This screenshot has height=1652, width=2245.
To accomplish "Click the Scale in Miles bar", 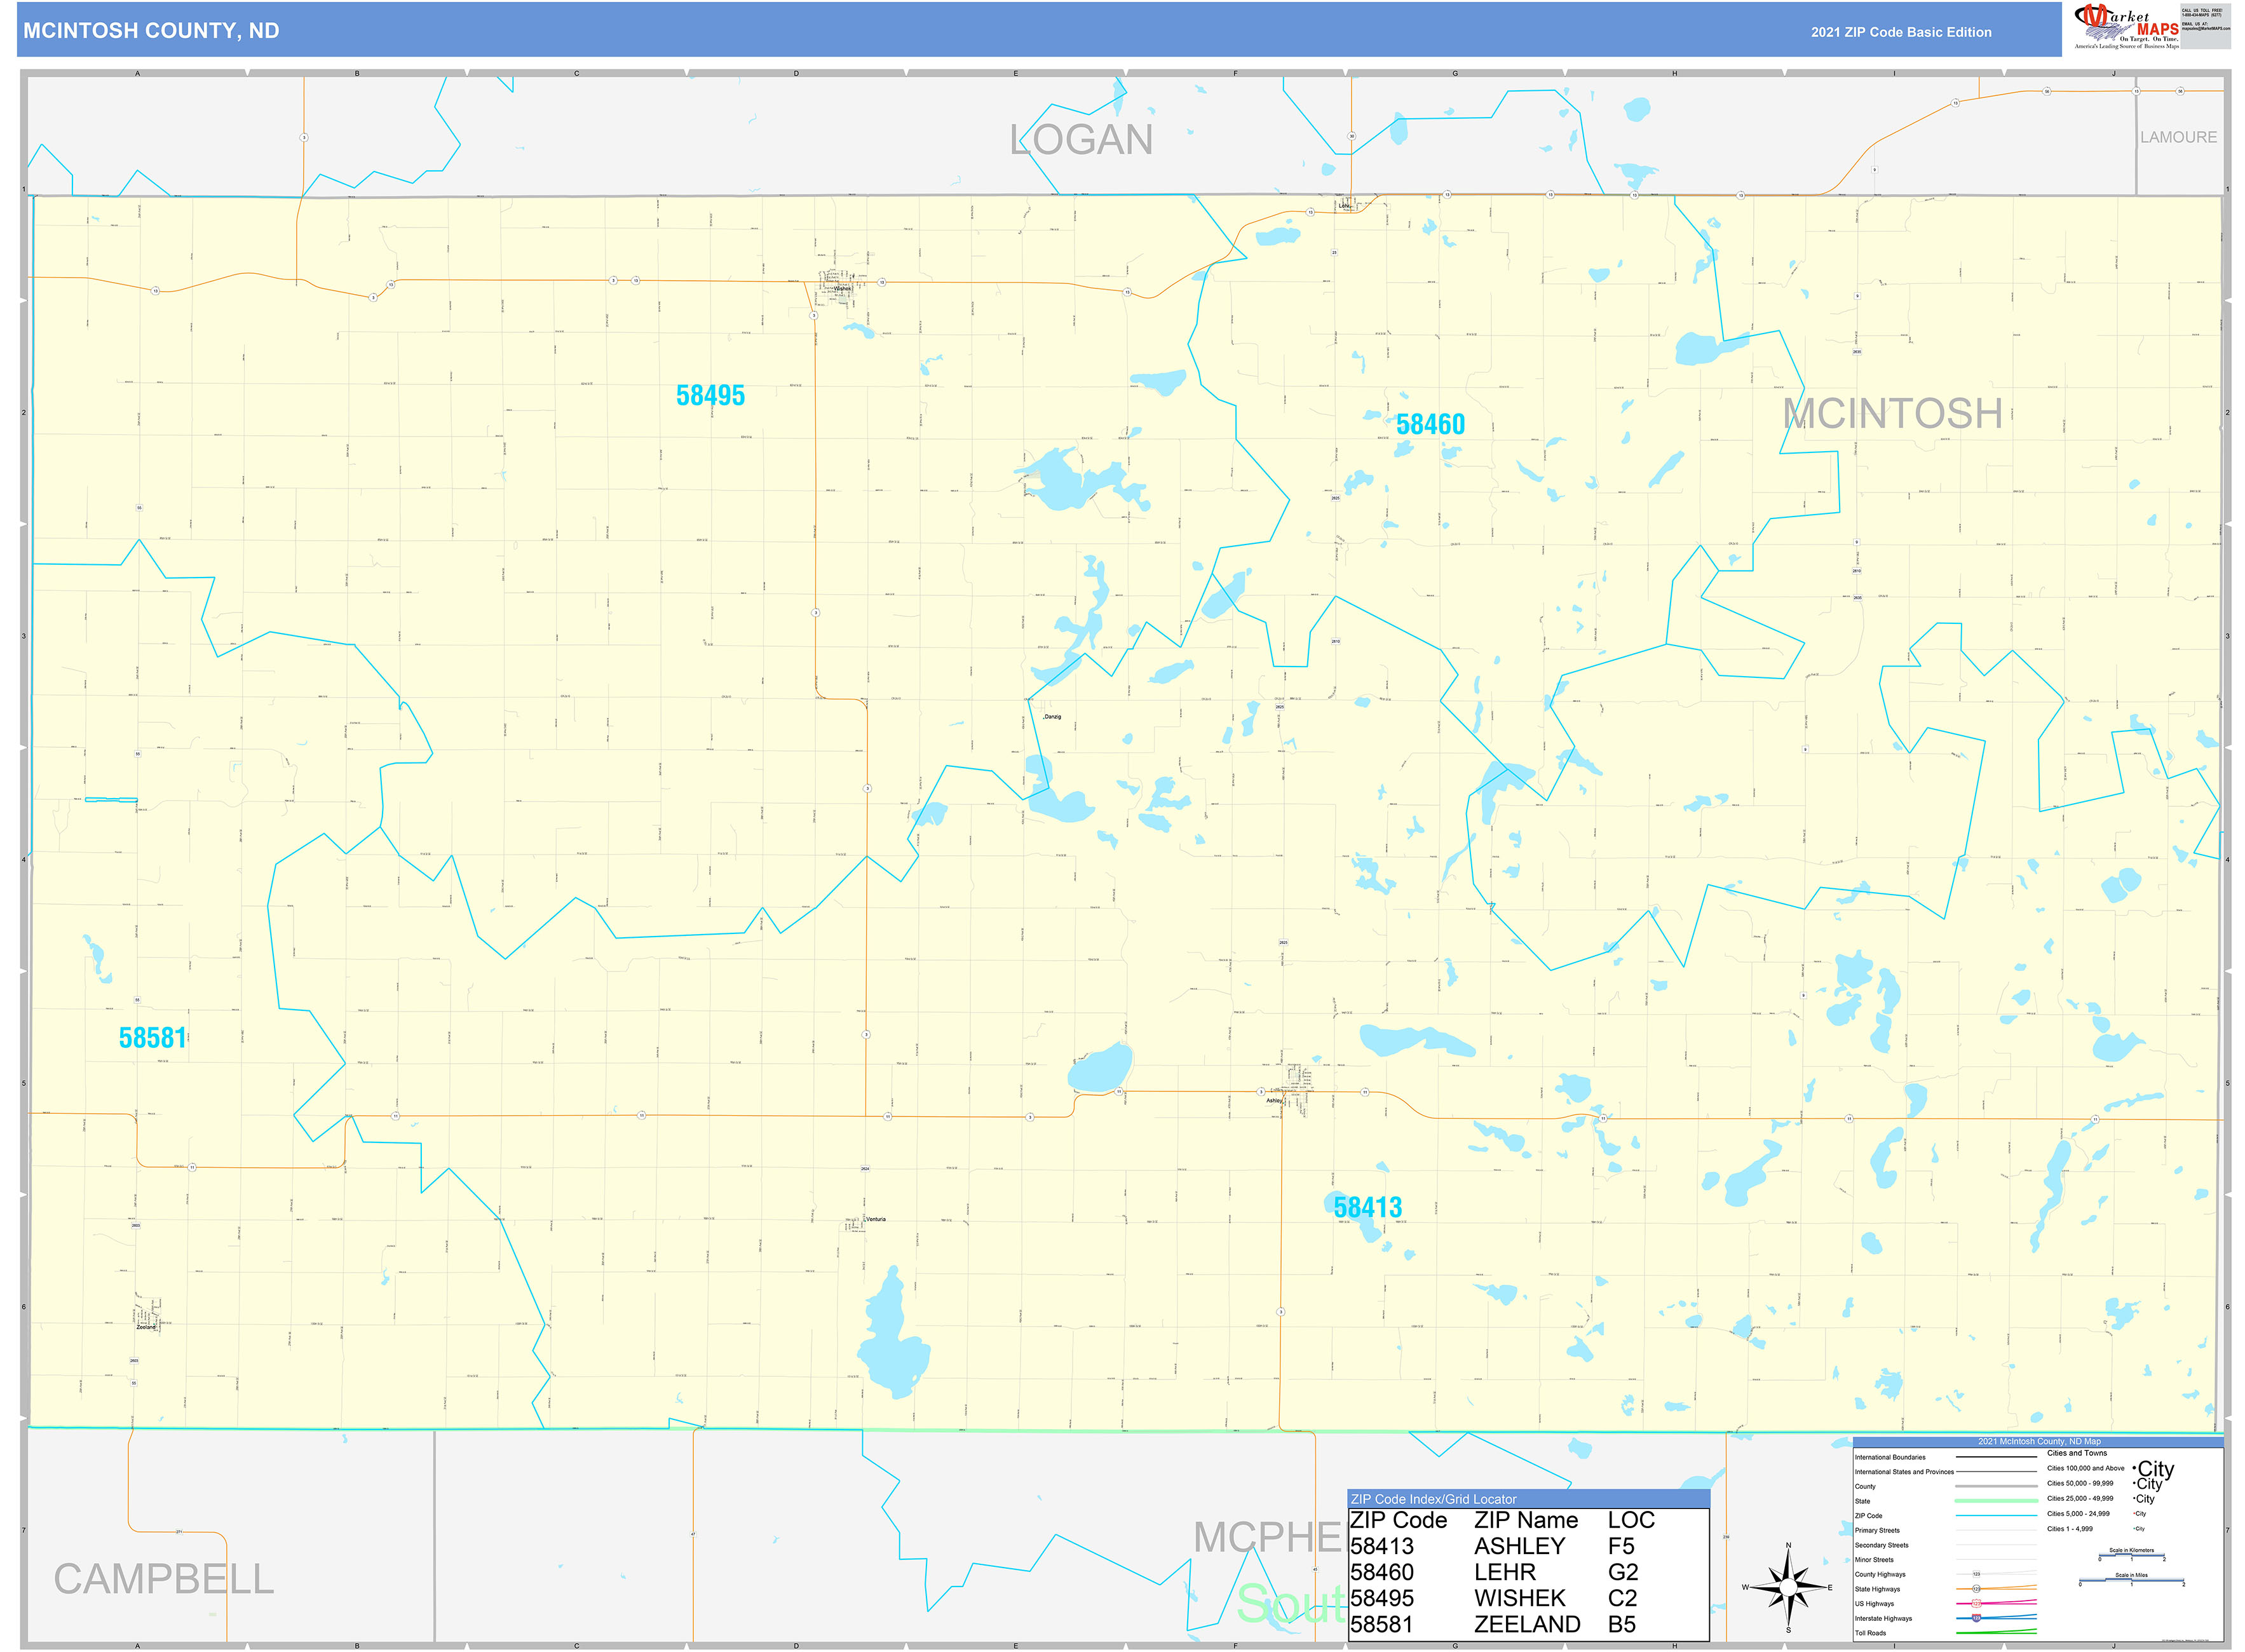I will coord(2132,1580).
